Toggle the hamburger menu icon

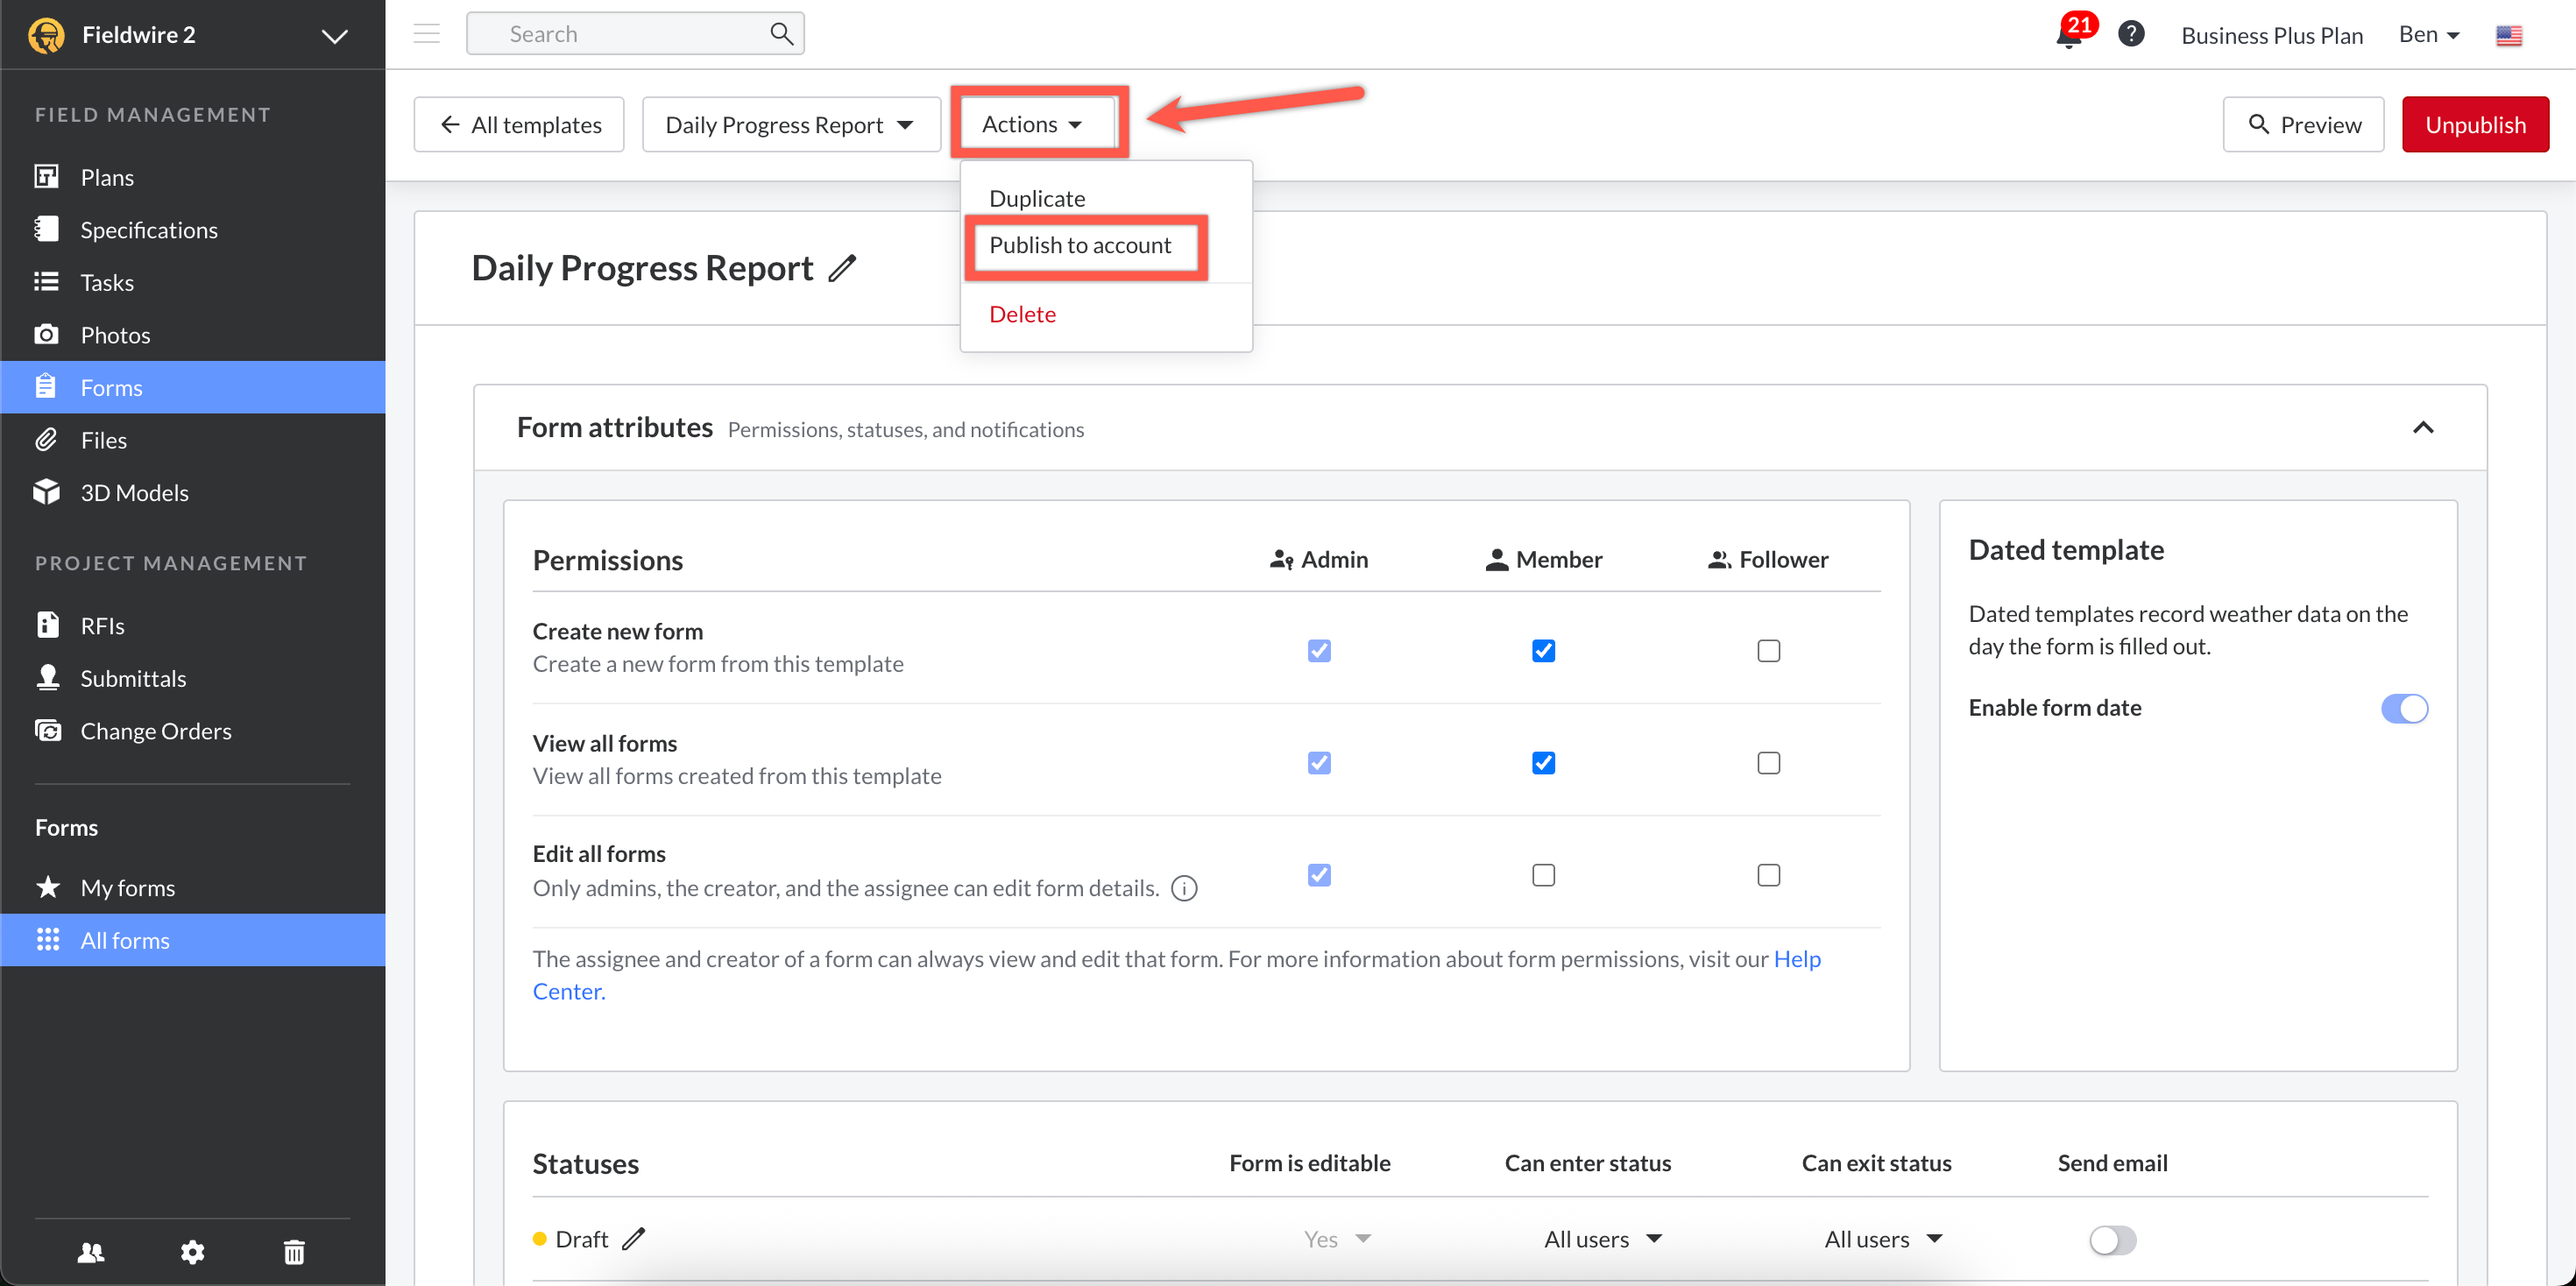[x=427, y=34]
